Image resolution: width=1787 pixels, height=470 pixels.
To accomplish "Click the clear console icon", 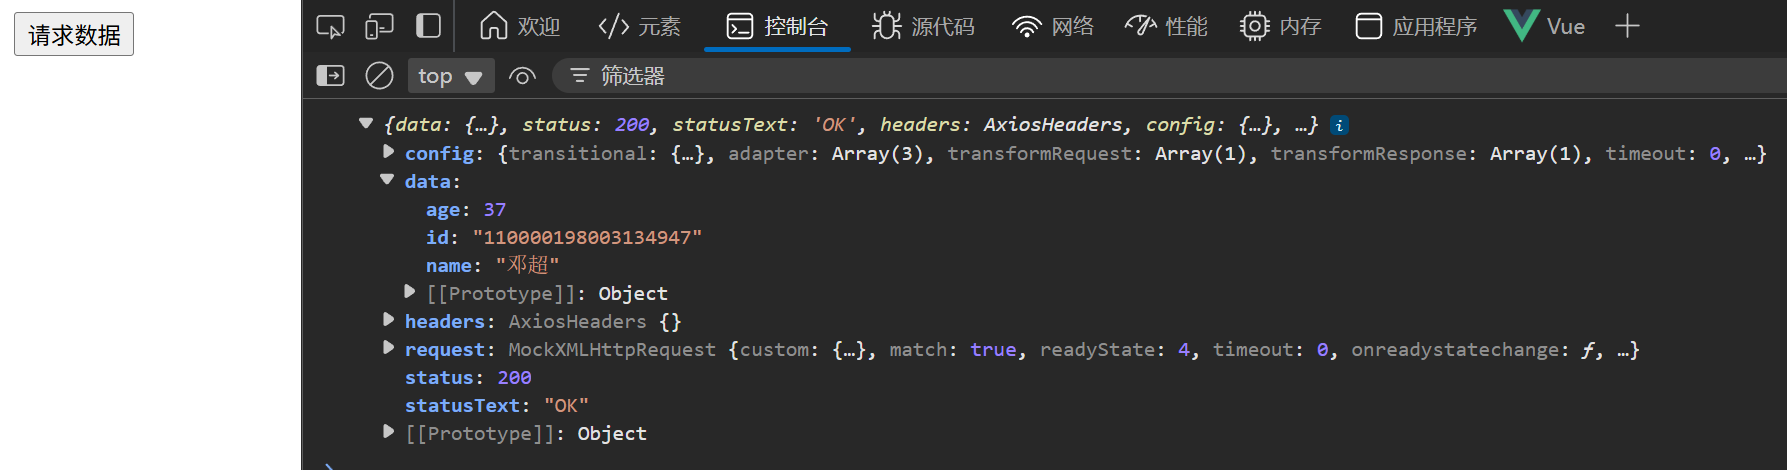I will coord(379,76).
